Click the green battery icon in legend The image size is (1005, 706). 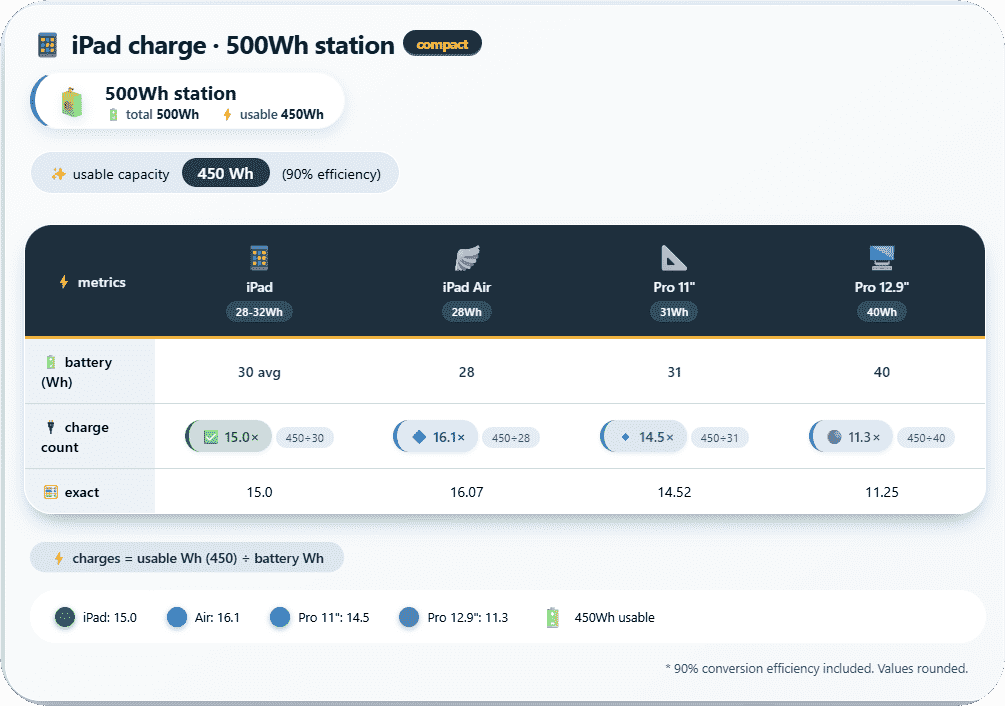tap(553, 618)
